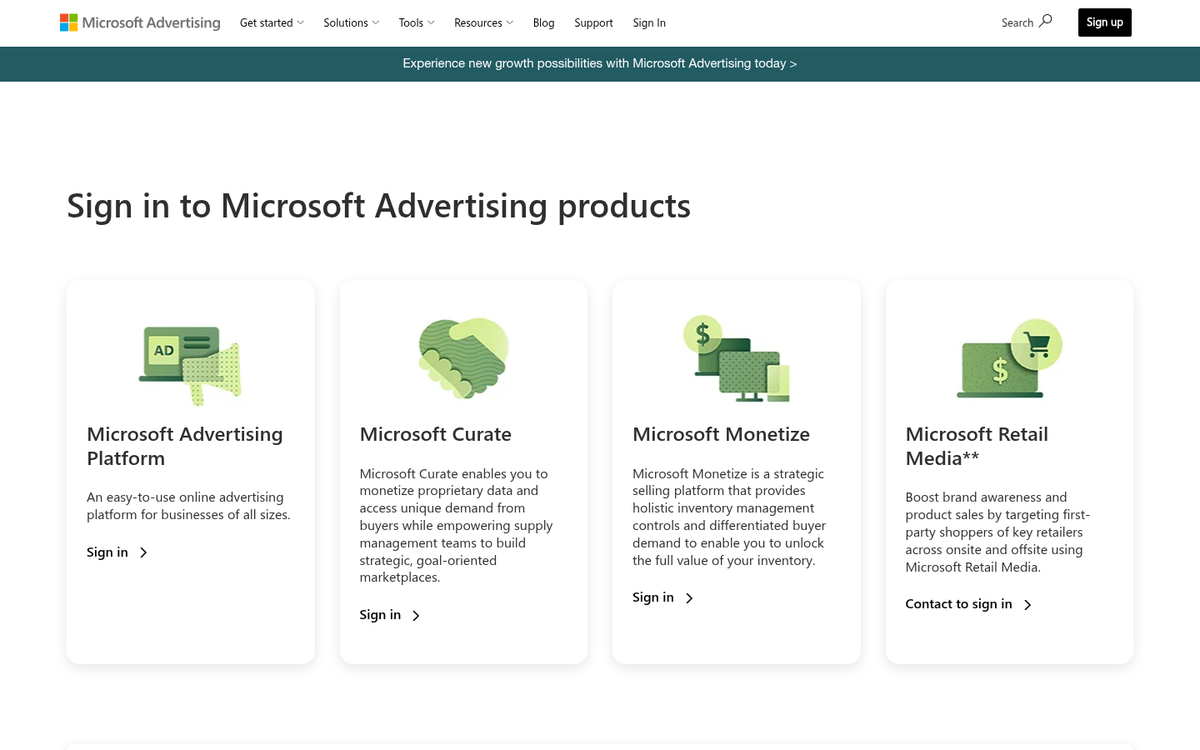Click Sign In in the top navigation
The width and height of the screenshot is (1200, 750).
648,22
